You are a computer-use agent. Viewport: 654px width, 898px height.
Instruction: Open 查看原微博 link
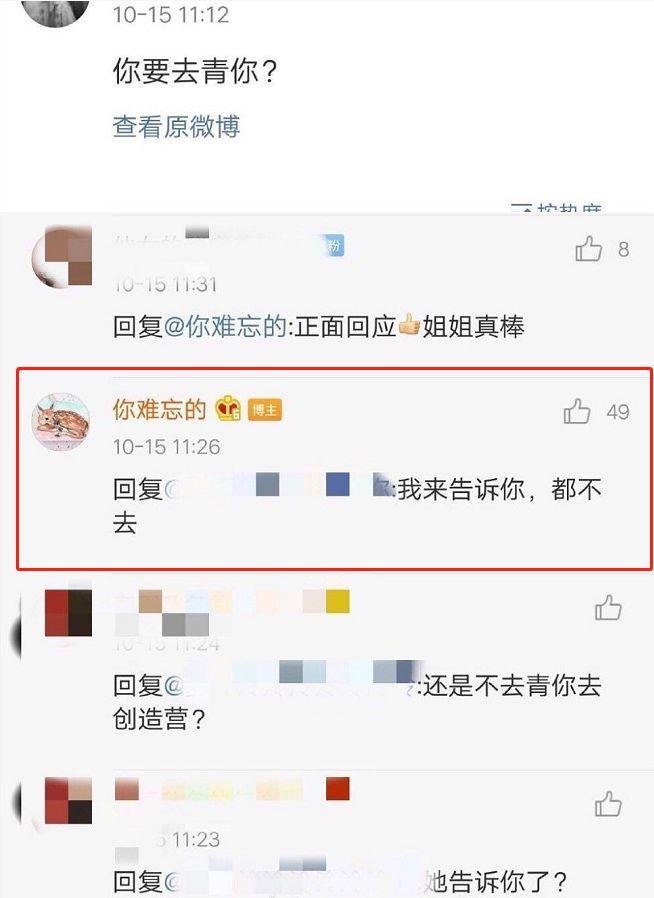(x=176, y=127)
